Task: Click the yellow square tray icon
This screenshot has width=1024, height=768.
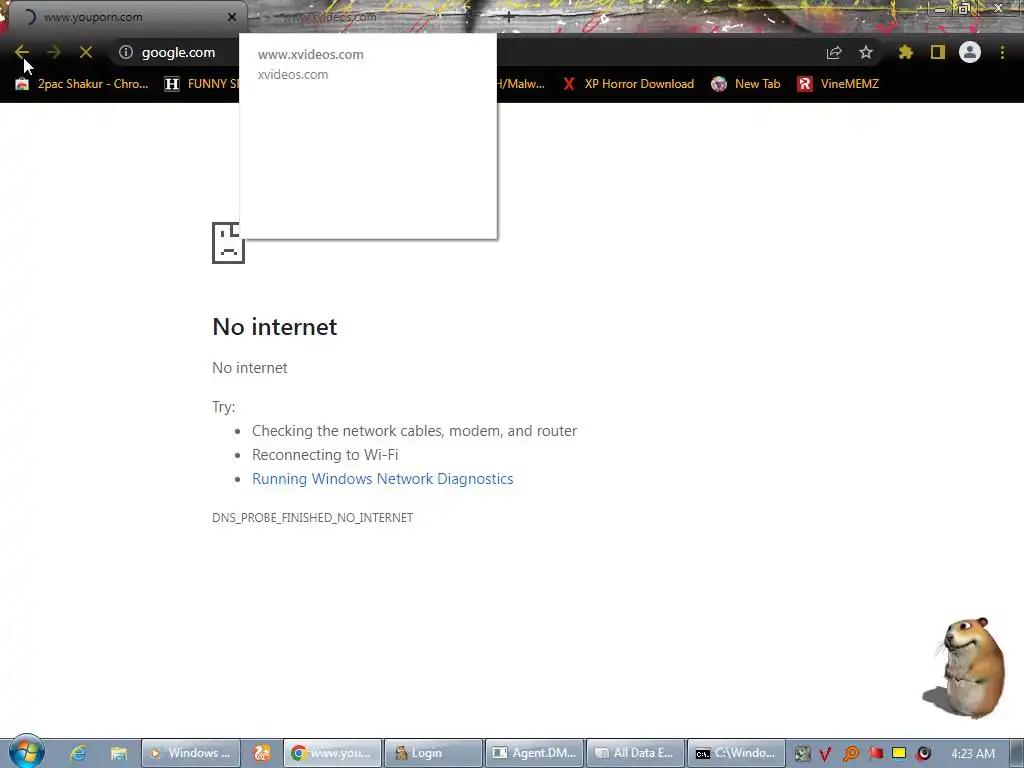Action: (x=899, y=753)
